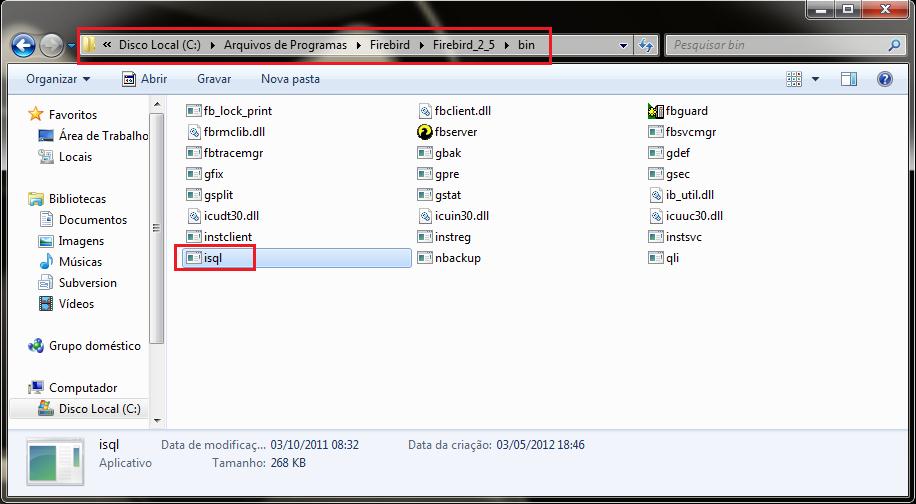Expand the arrow after Arquivos de Programas
Screen dimensions: 916x504
coord(358,45)
